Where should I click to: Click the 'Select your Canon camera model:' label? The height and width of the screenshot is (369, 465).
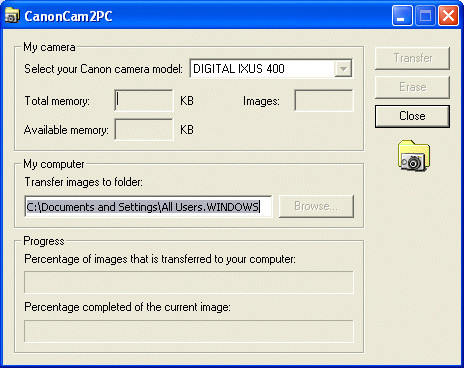click(103, 69)
